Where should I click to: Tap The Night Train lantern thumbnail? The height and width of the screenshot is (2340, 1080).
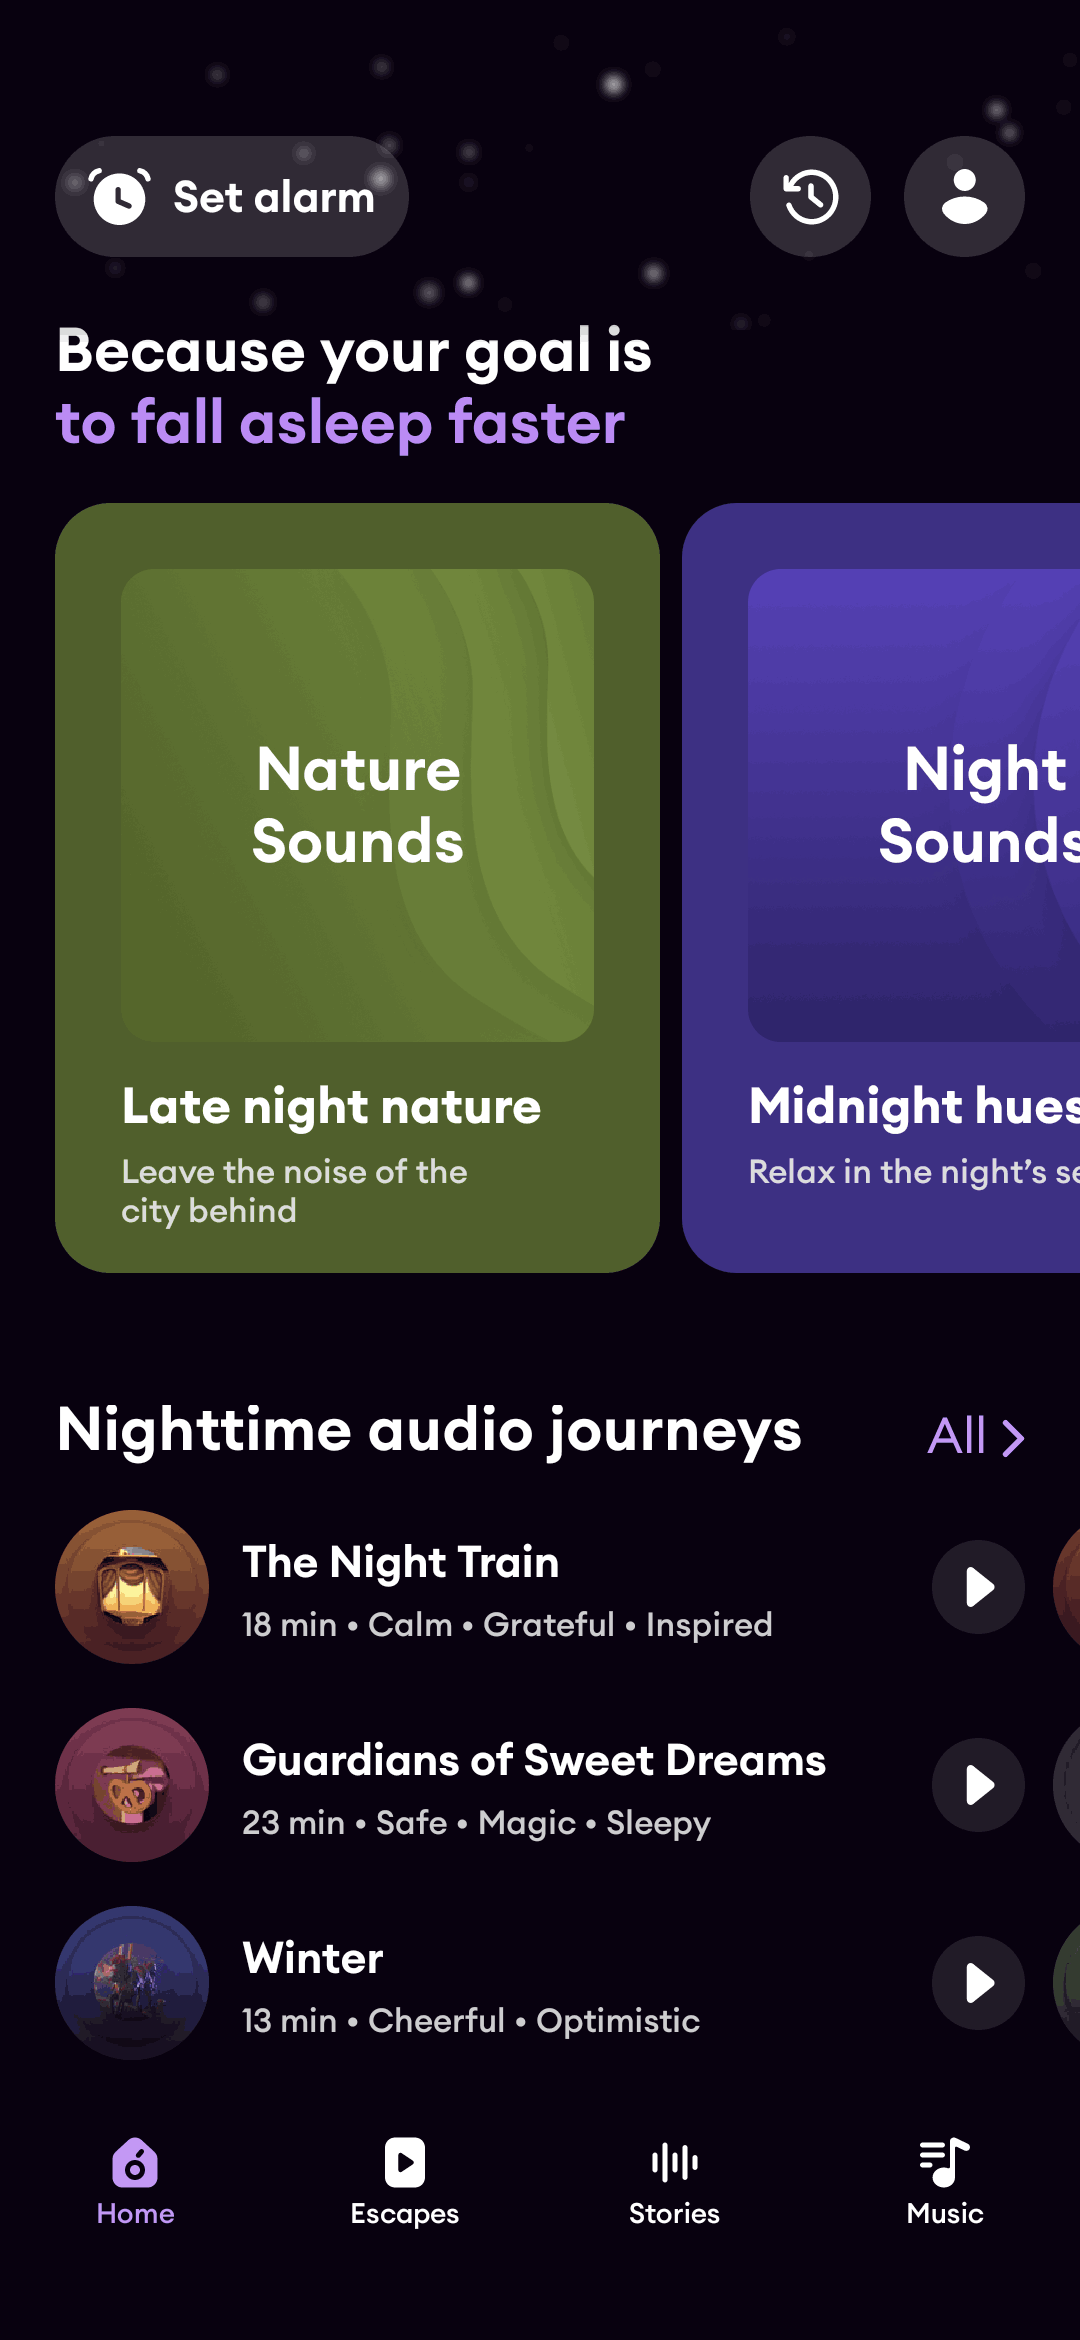132,1587
